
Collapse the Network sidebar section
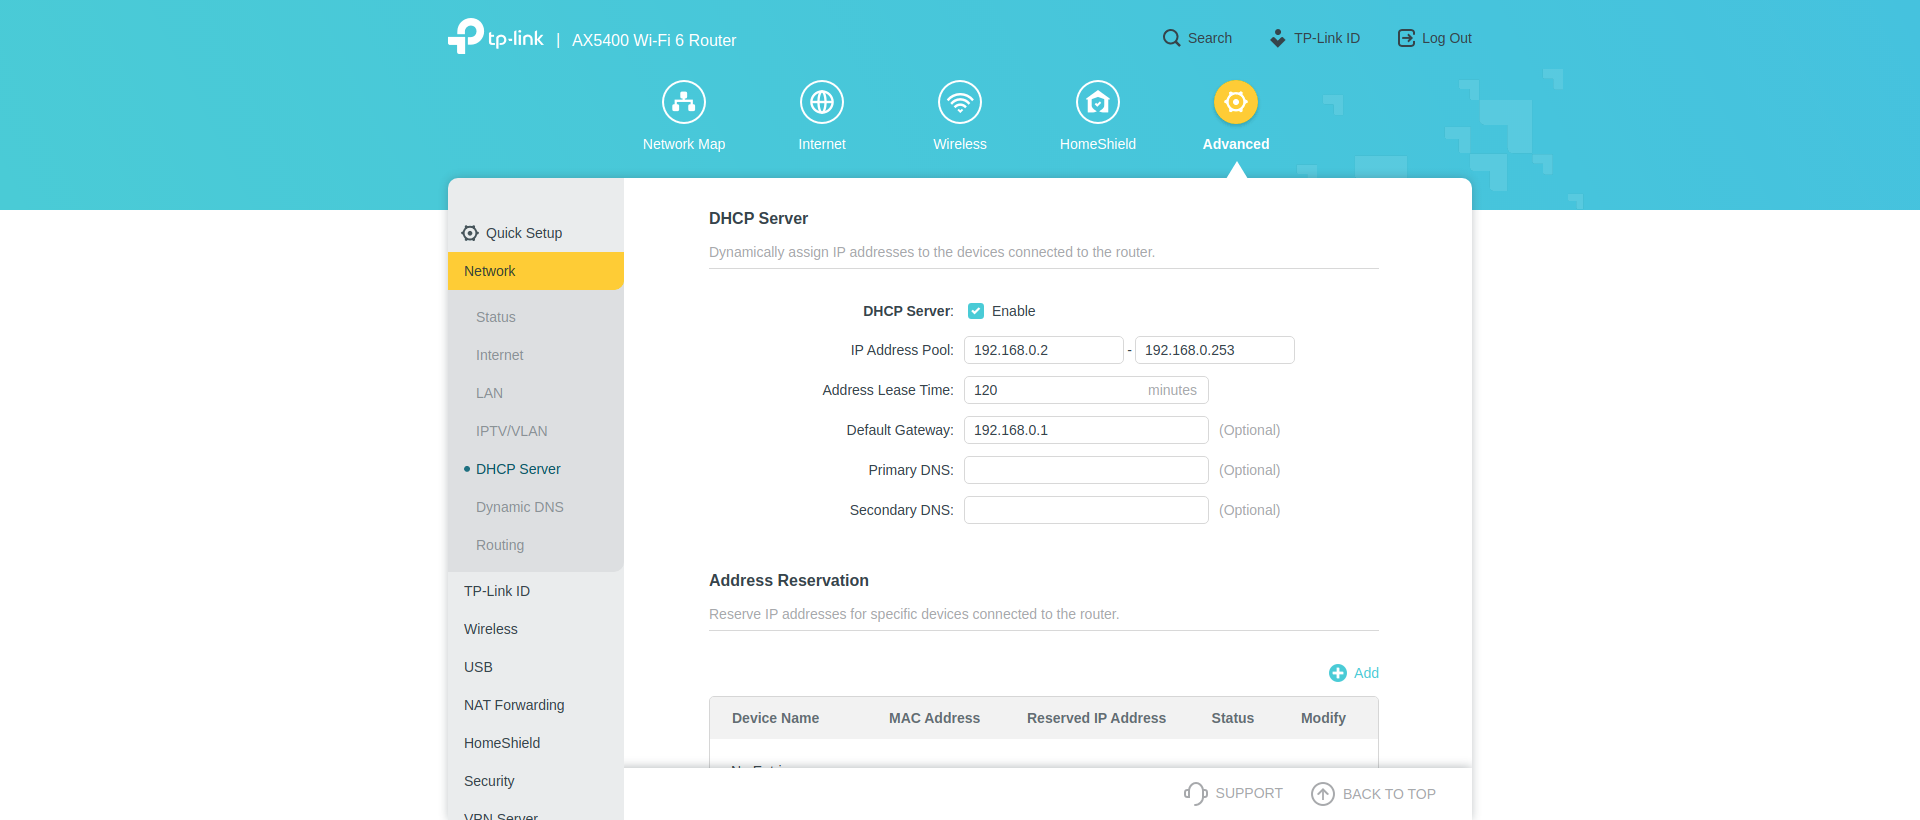click(x=535, y=271)
